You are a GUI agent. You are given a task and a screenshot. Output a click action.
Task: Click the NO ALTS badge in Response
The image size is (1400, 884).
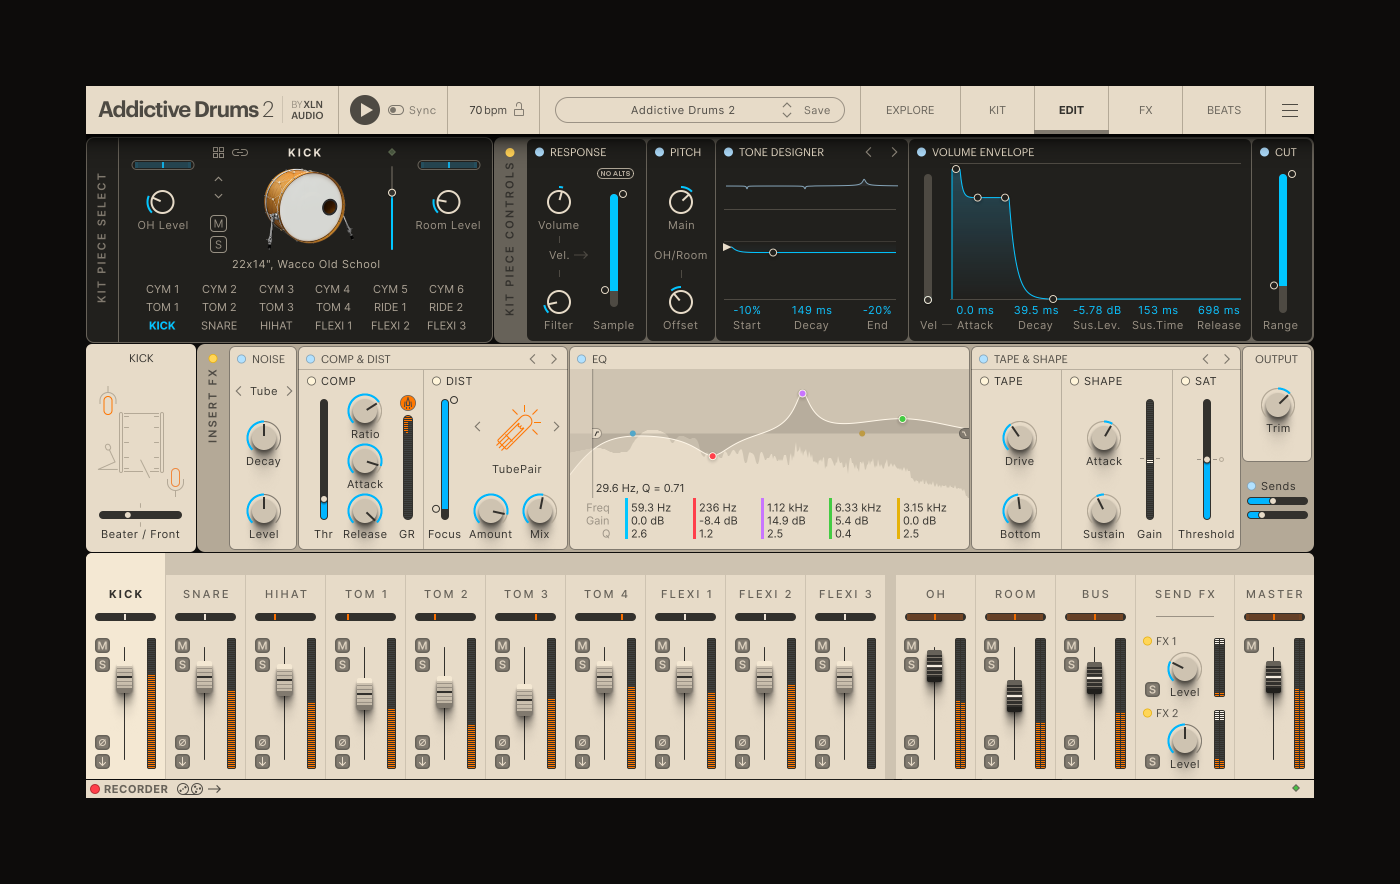pyautogui.click(x=615, y=174)
